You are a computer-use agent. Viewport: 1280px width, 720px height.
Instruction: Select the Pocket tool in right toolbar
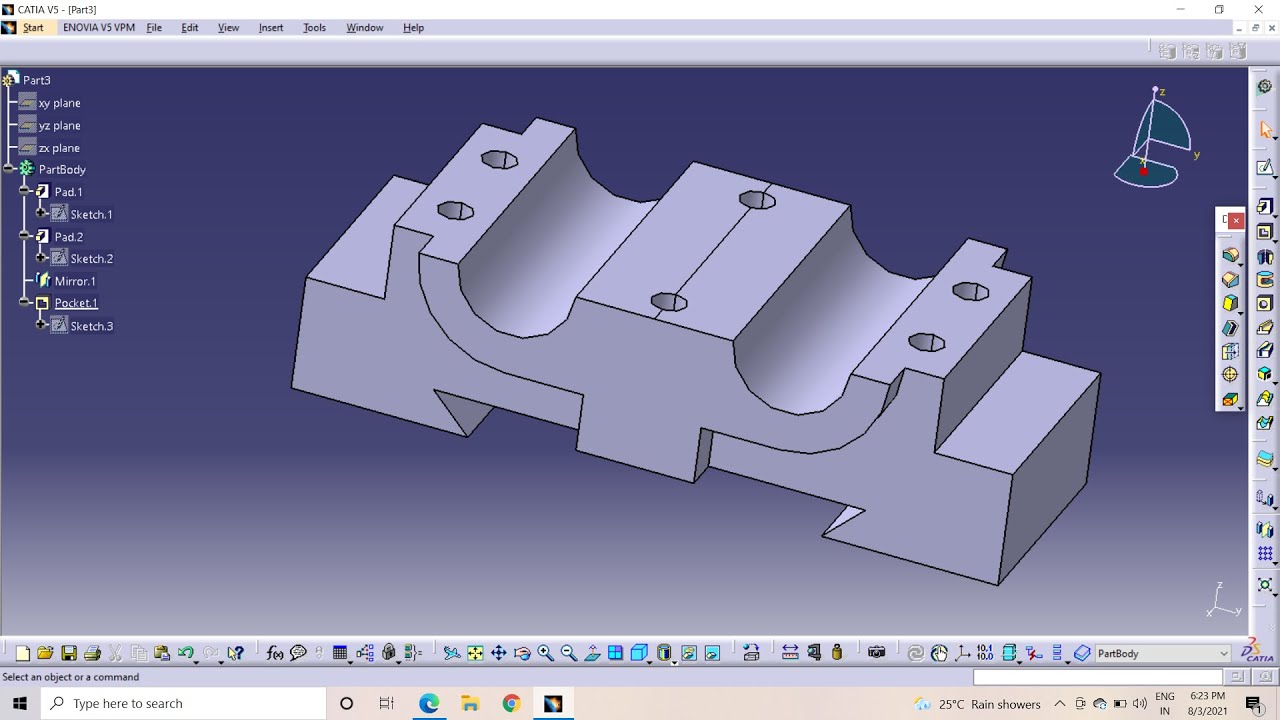point(1265,232)
